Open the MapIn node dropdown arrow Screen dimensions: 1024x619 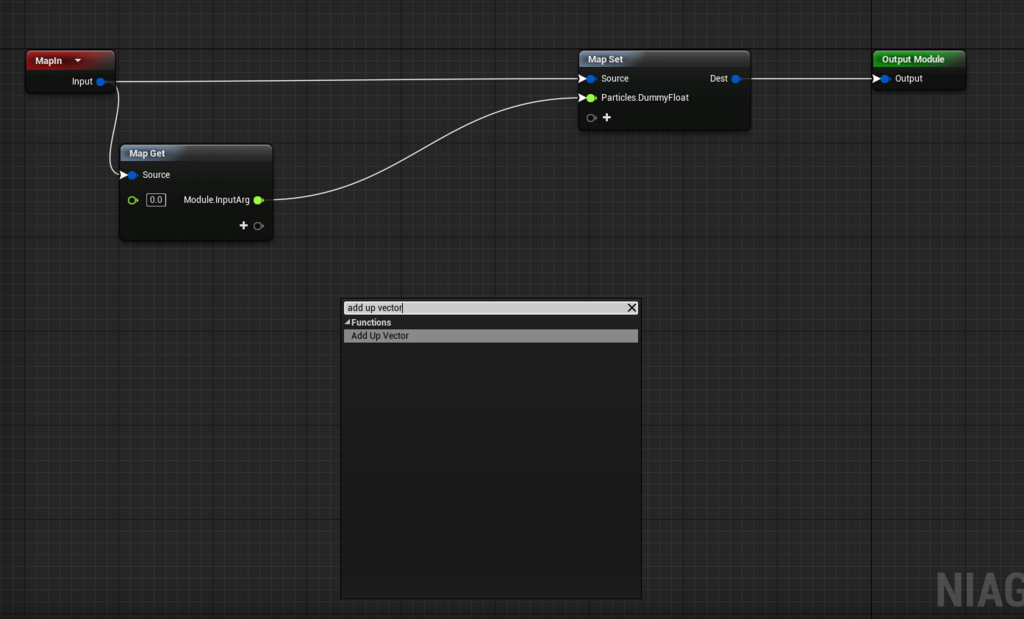(x=78, y=61)
